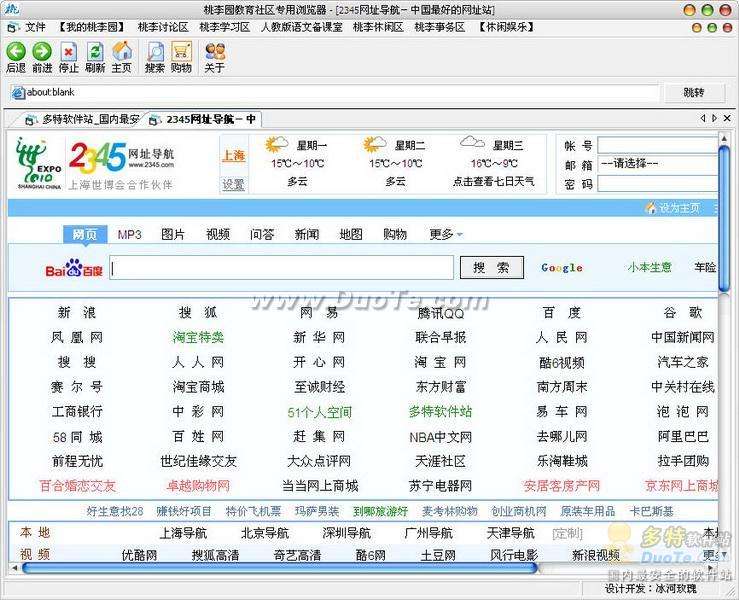Click the tab scroll left arrow

[x=703, y=118]
